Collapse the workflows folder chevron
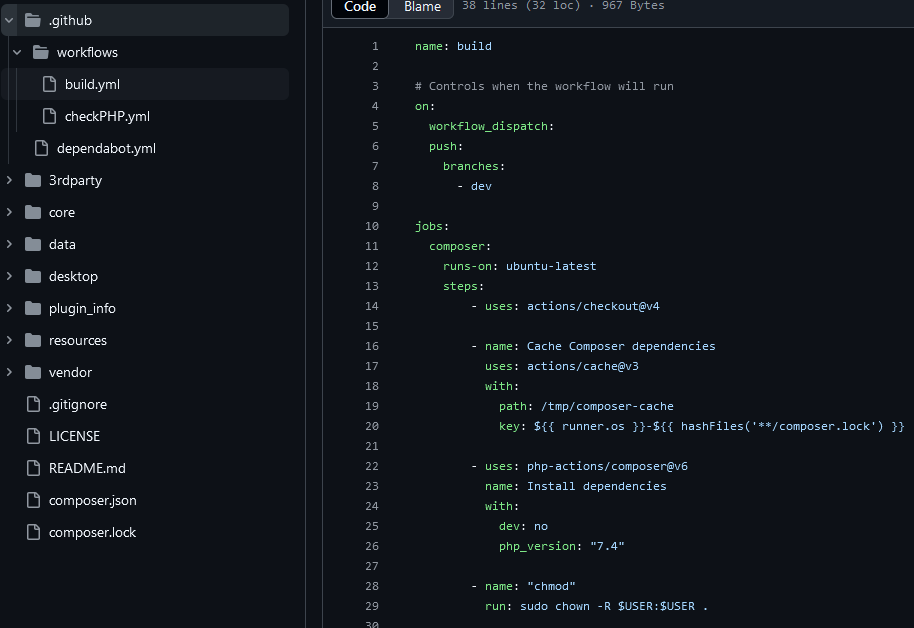Image resolution: width=914 pixels, height=628 pixels. pyautogui.click(x=17, y=52)
